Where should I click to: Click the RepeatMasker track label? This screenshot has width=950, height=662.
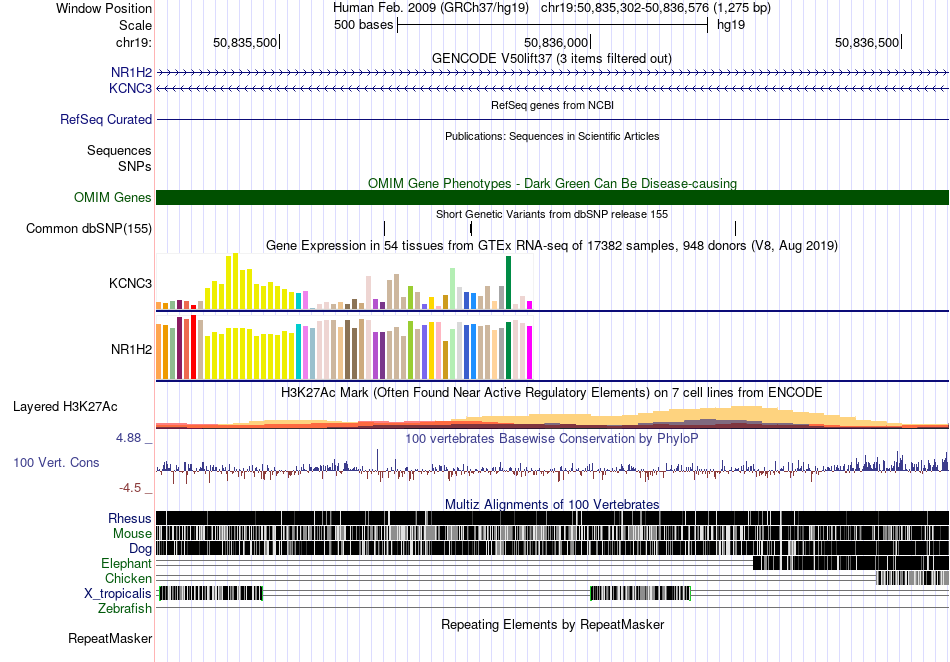[110, 638]
